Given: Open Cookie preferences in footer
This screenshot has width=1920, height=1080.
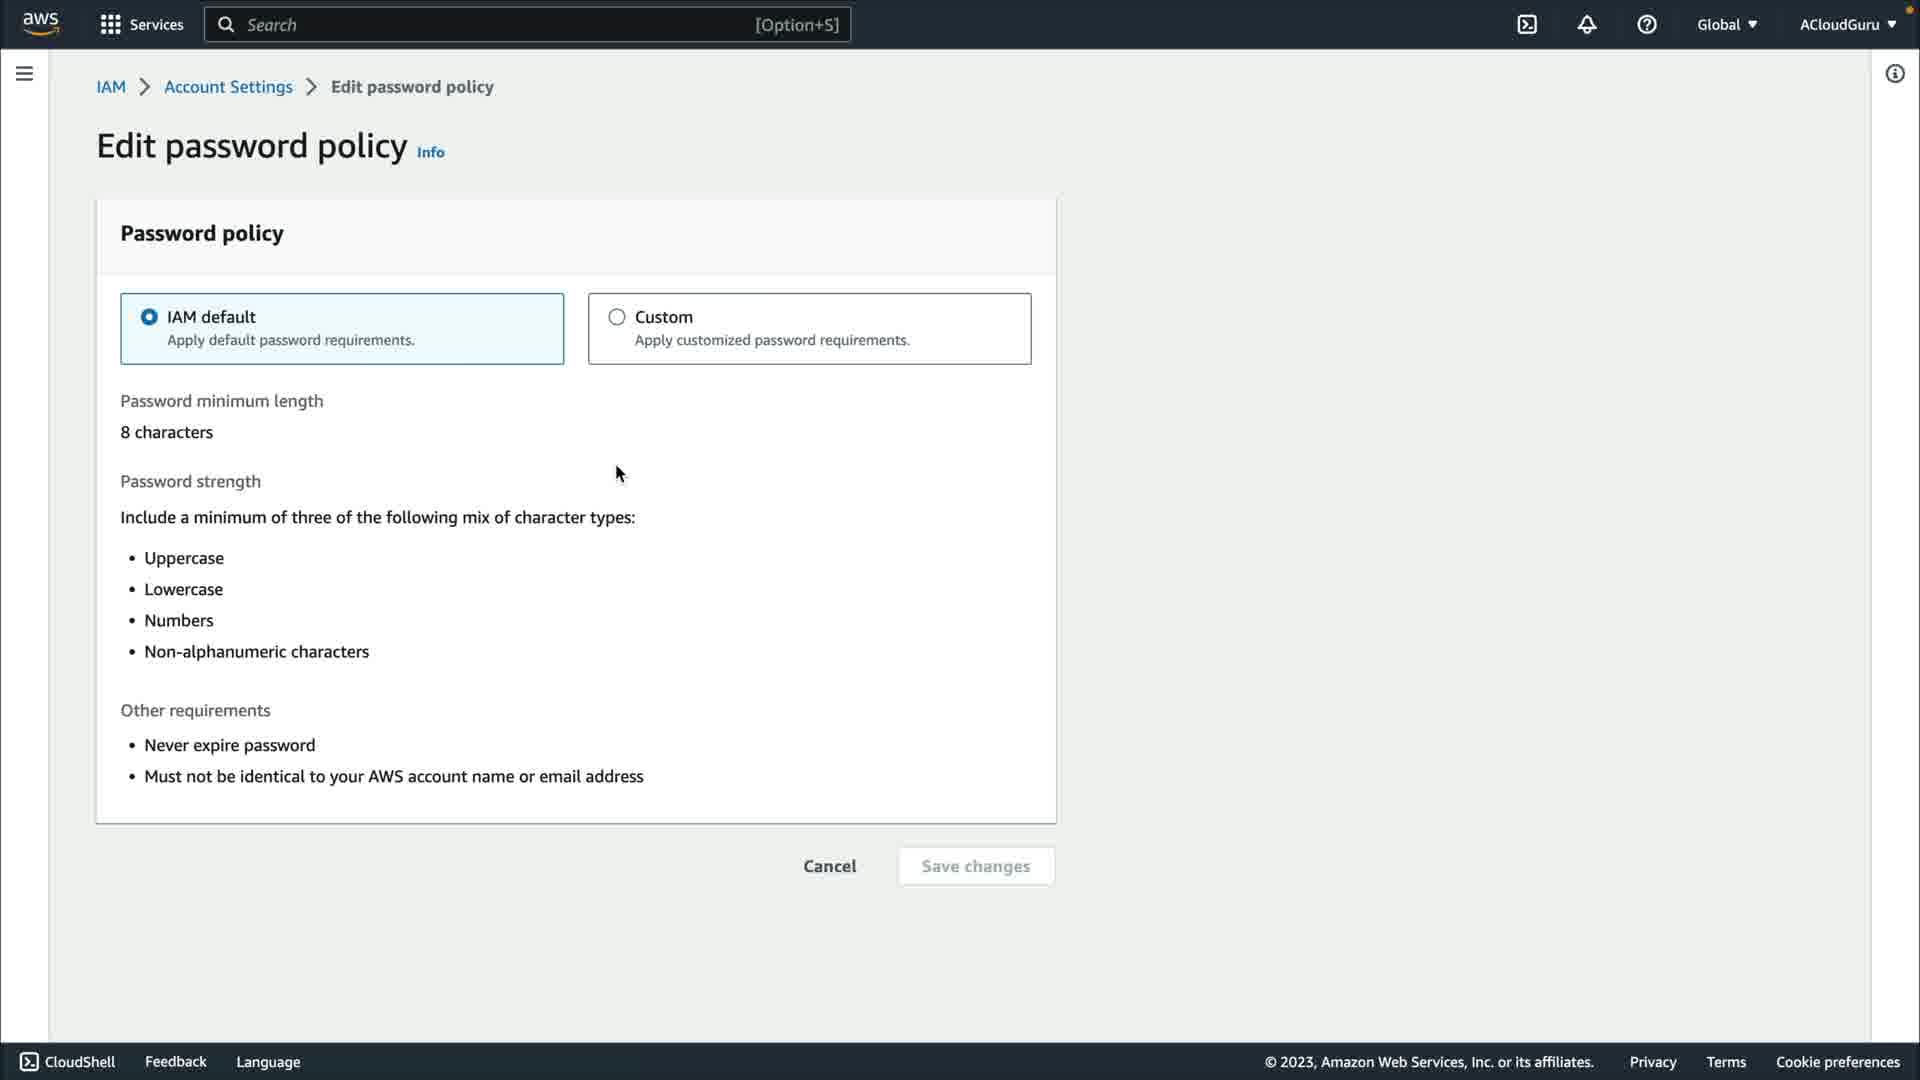Looking at the screenshot, I should pos(1837,1062).
